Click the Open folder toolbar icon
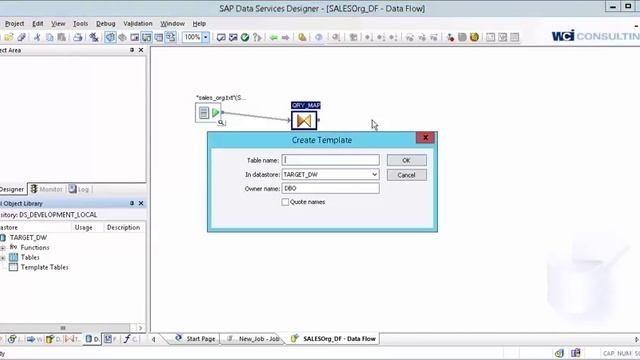This screenshot has height=360, width=640. pyautogui.click(x=9, y=37)
